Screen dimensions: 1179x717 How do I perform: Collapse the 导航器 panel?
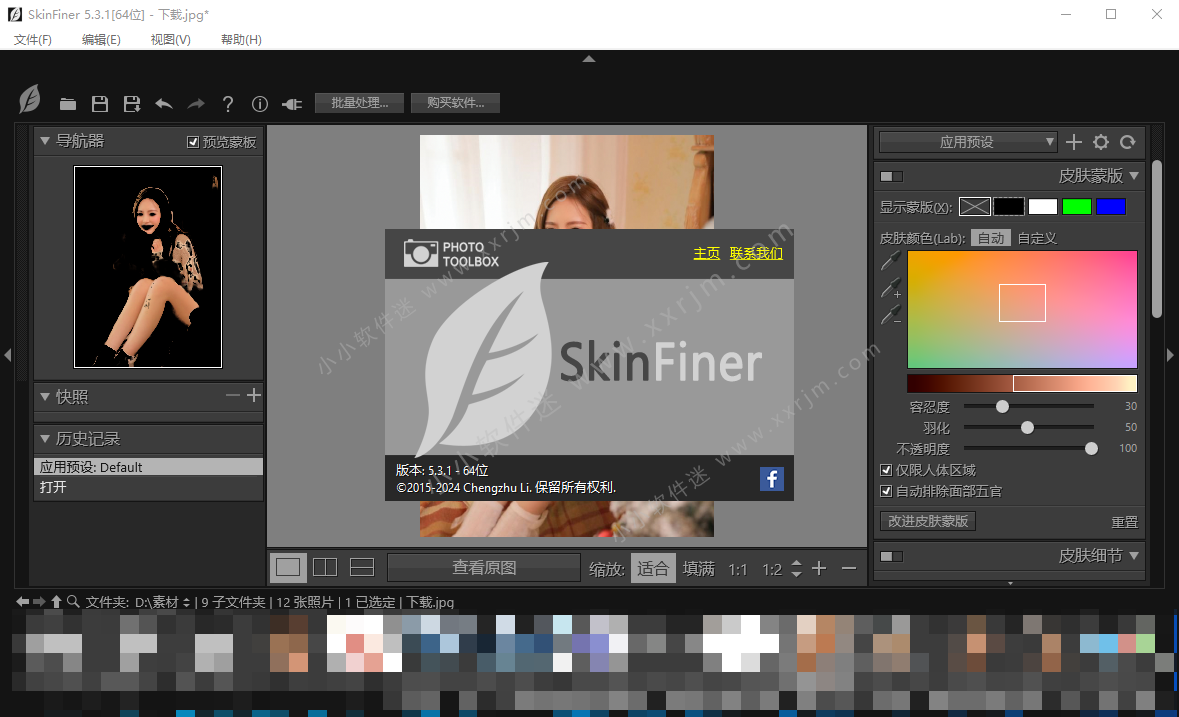(45, 141)
